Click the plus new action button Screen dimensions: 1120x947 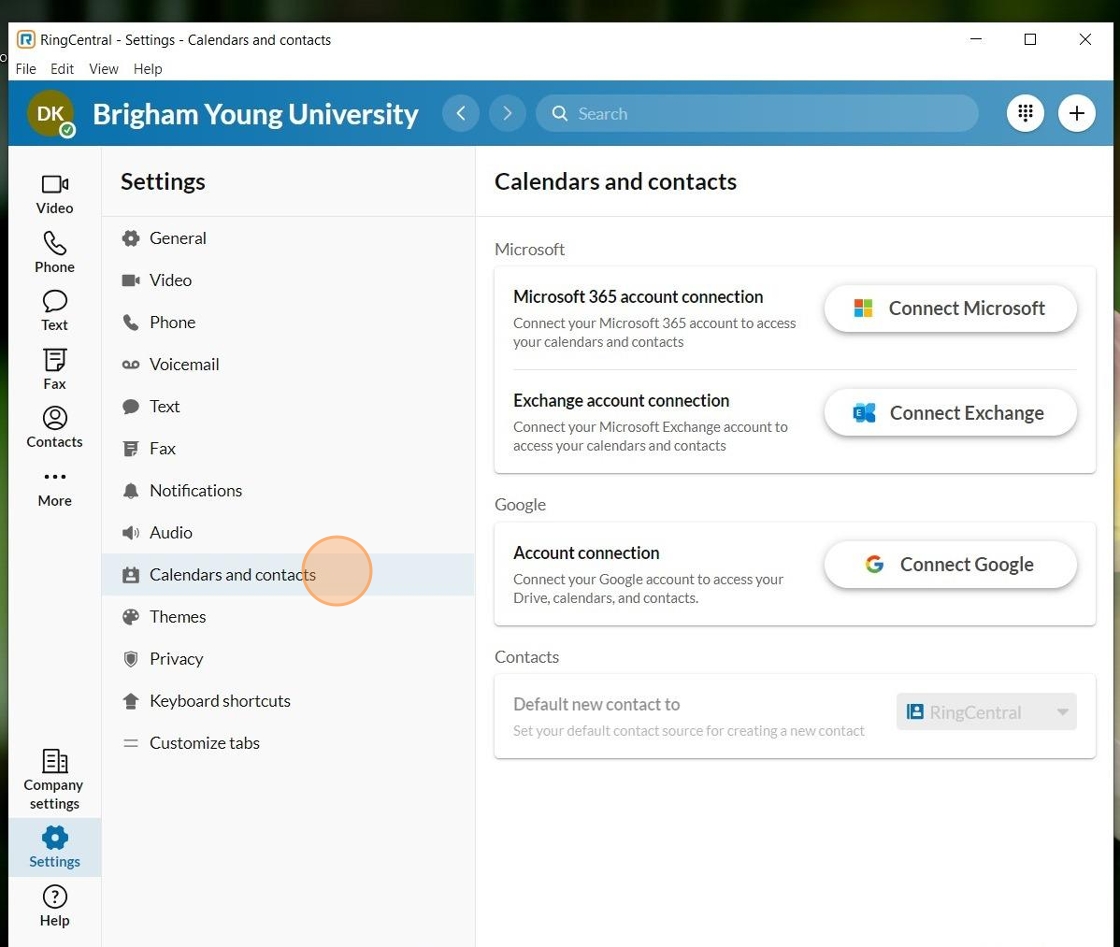tap(1076, 113)
